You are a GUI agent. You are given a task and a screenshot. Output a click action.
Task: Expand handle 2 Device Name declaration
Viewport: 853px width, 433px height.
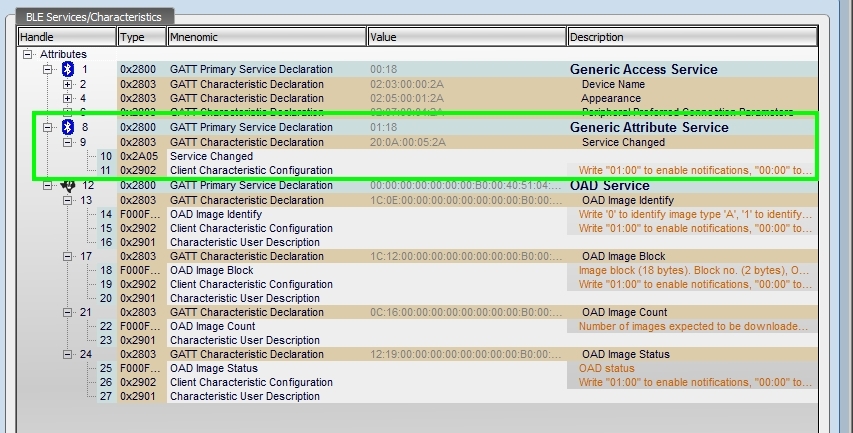click(x=67, y=84)
